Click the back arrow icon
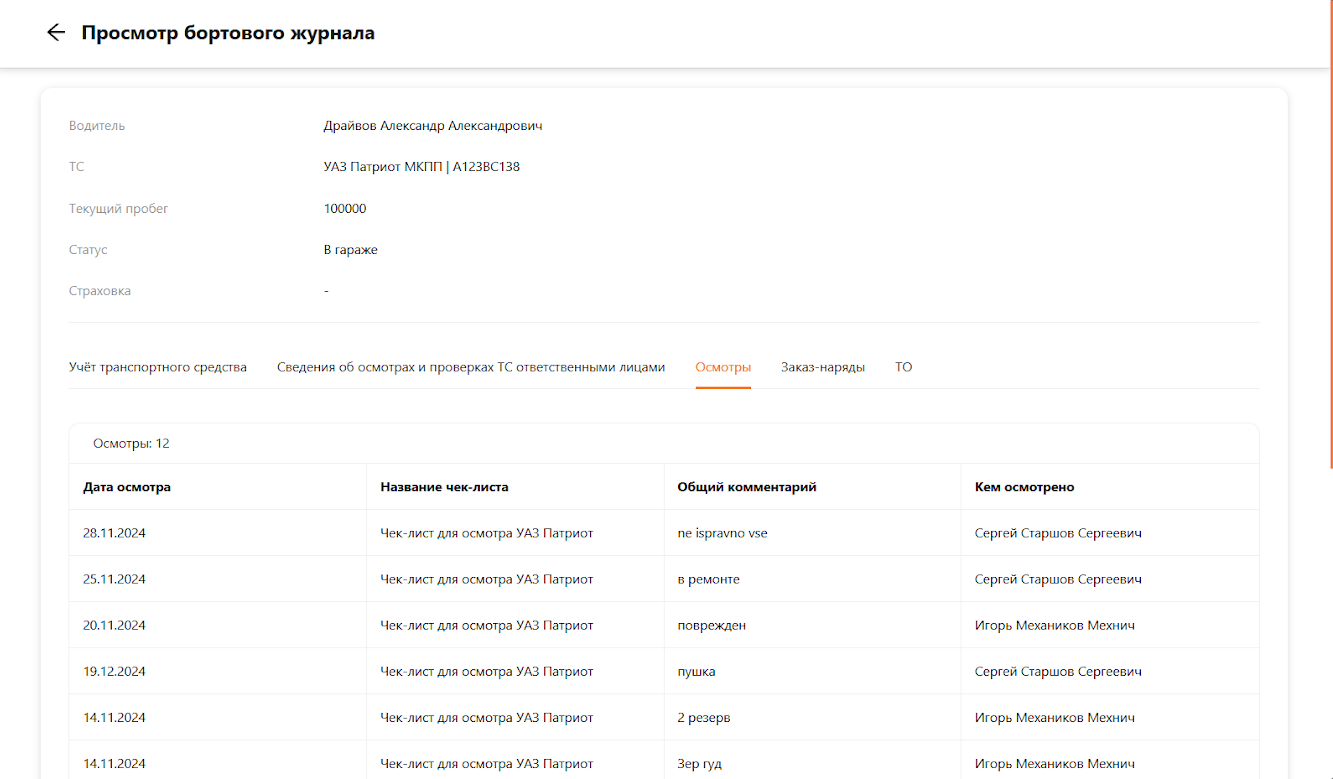 point(56,33)
